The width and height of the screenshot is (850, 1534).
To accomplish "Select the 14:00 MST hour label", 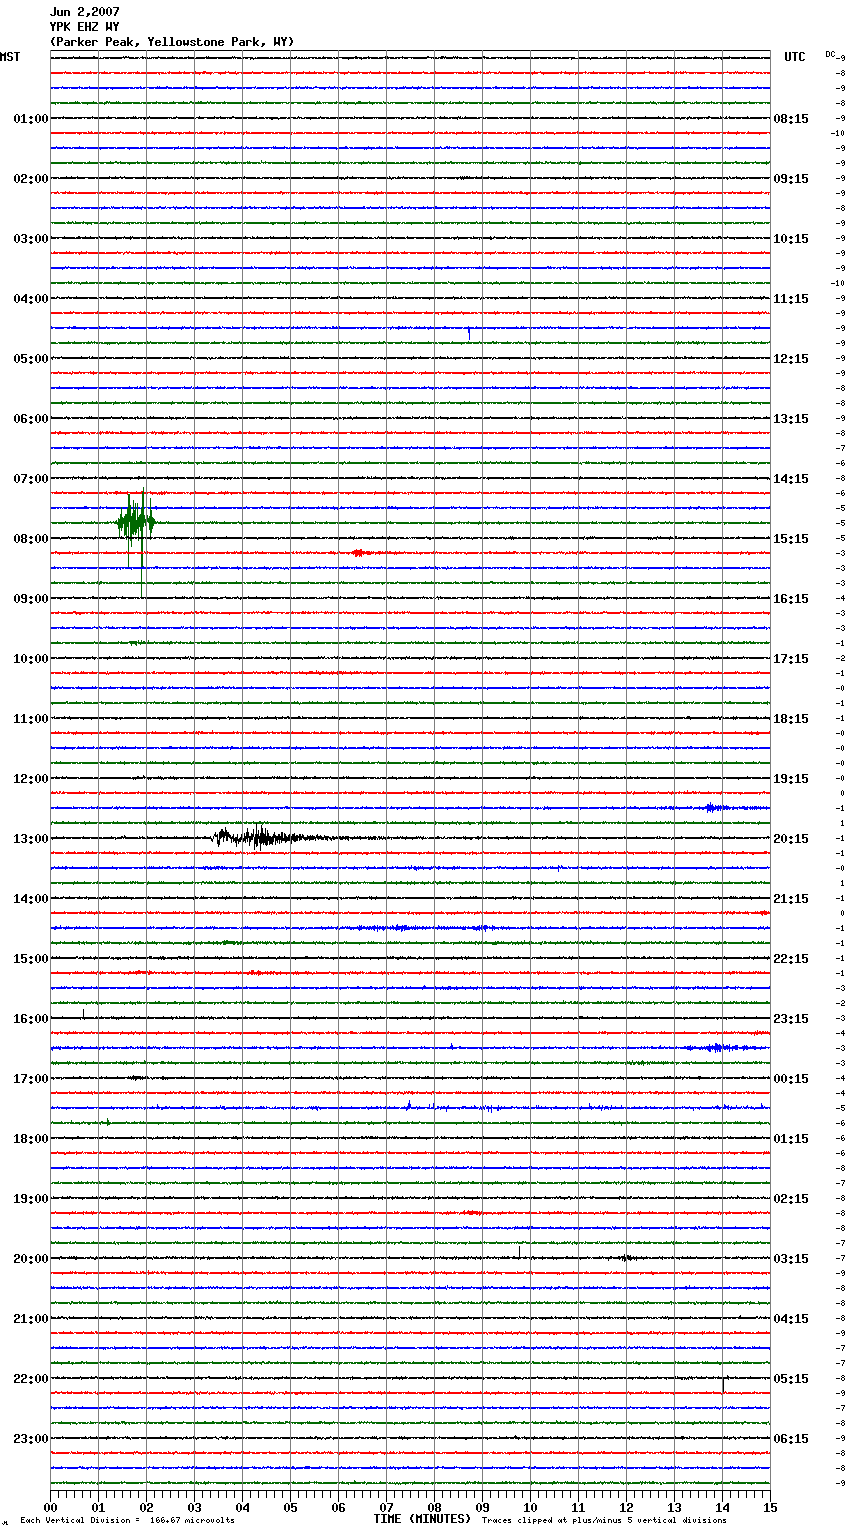I will tap(31, 899).
